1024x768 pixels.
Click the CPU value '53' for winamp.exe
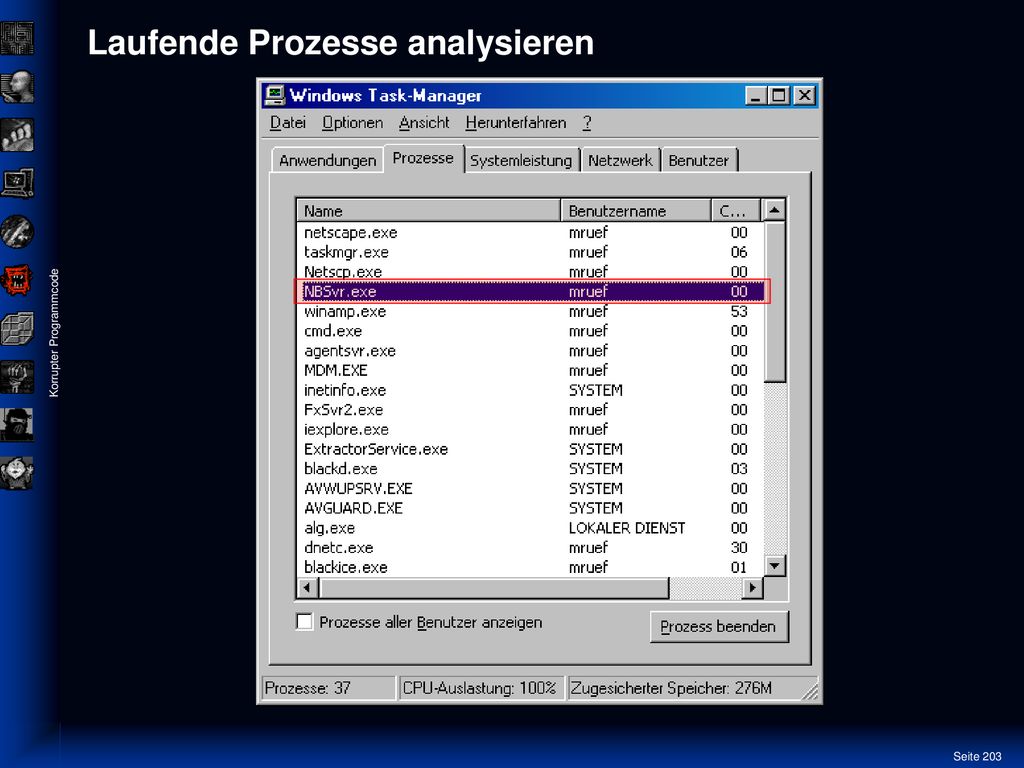(x=739, y=312)
